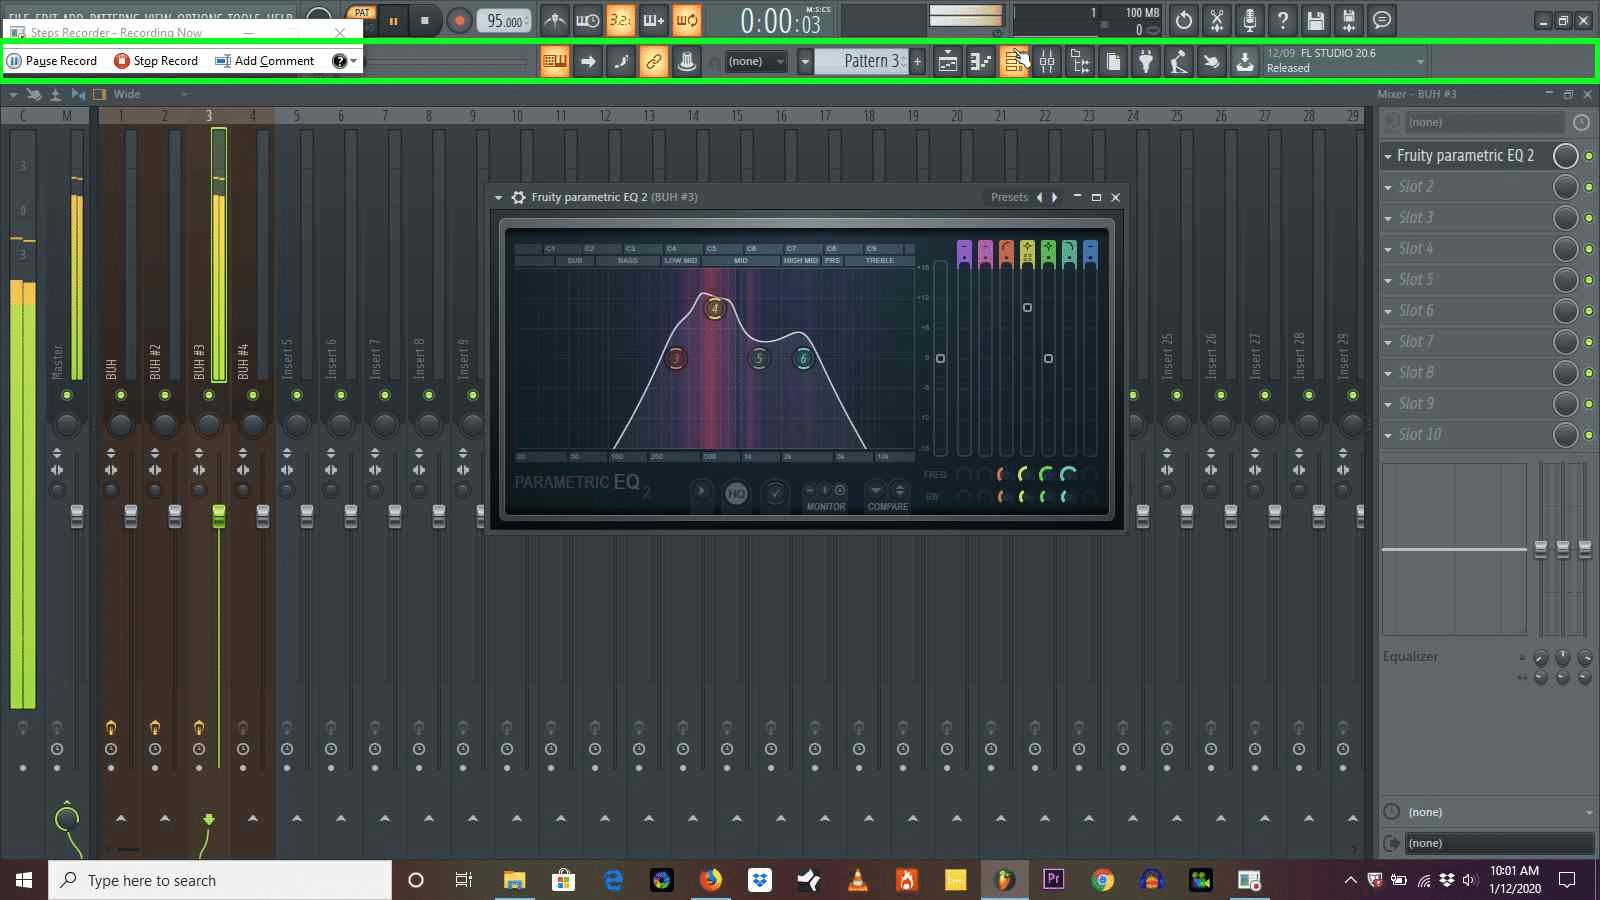This screenshot has width=1600, height=900.
Task: Mute the BUH #3 mixer track
Action: [209, 395]
